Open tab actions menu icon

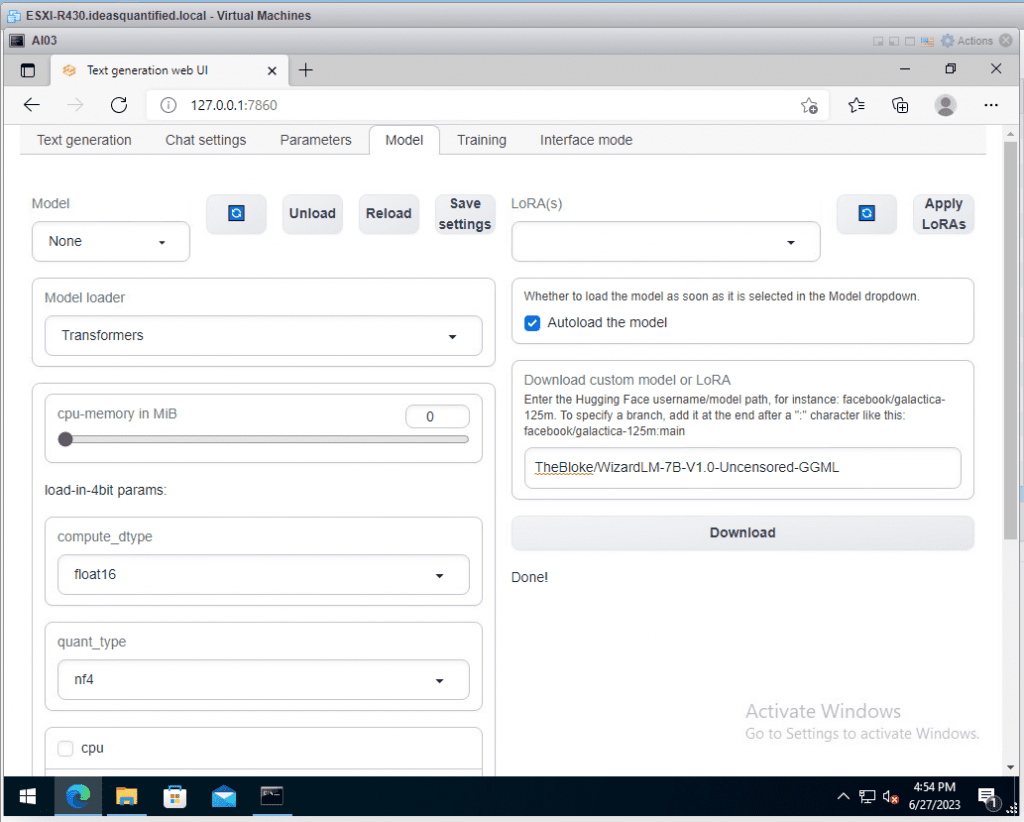pyautogui.click(x=27, y=71)
